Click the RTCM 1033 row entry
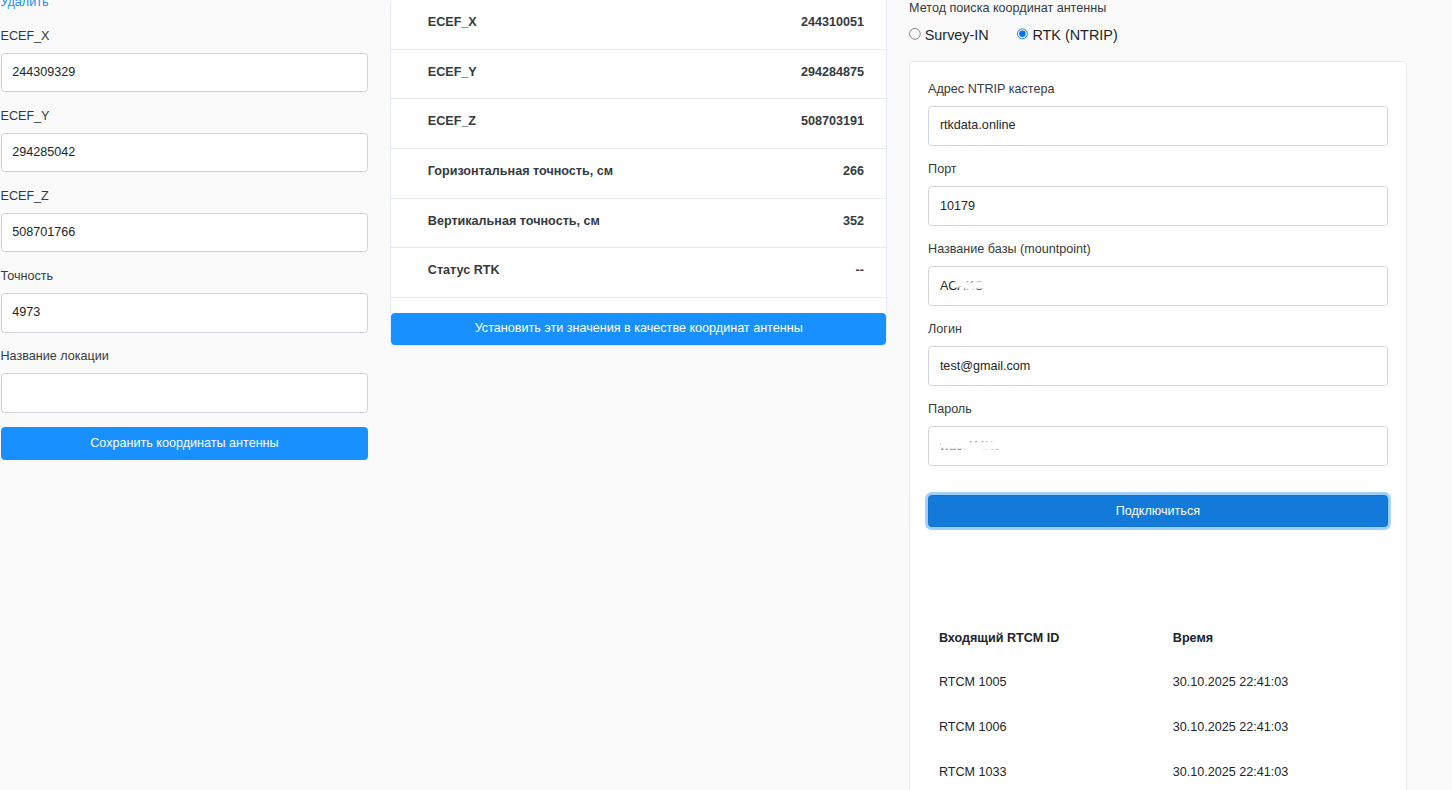1452x790 pixels. coord(1157,772)
